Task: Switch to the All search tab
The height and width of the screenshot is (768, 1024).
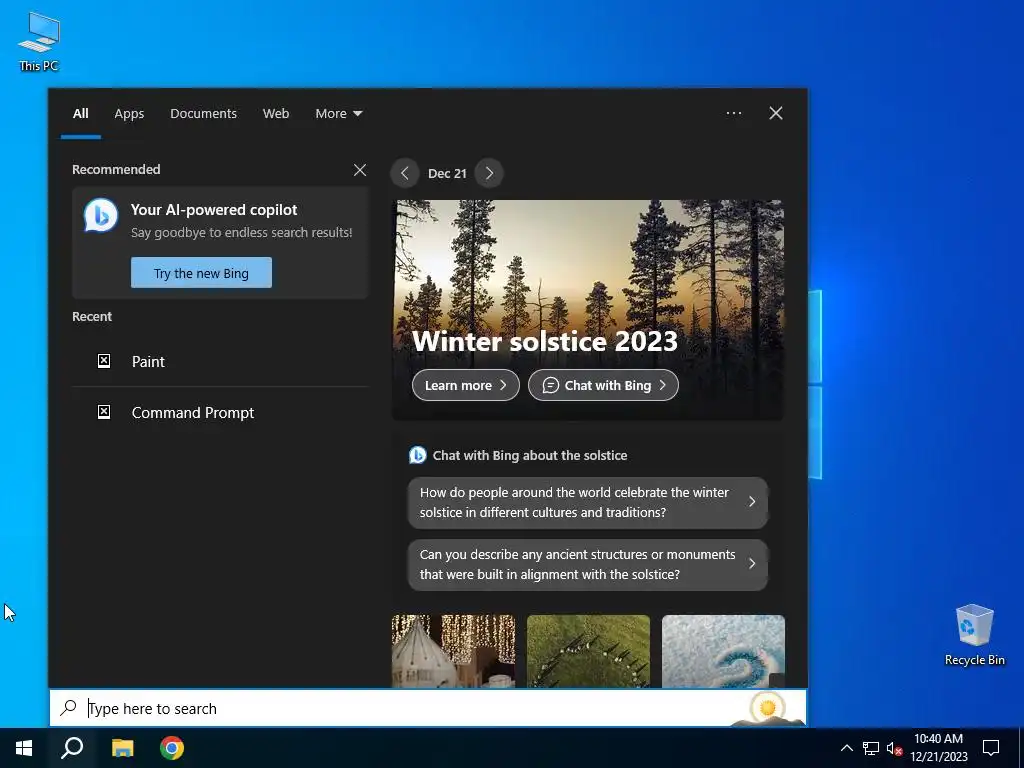Action: point(80,114)
